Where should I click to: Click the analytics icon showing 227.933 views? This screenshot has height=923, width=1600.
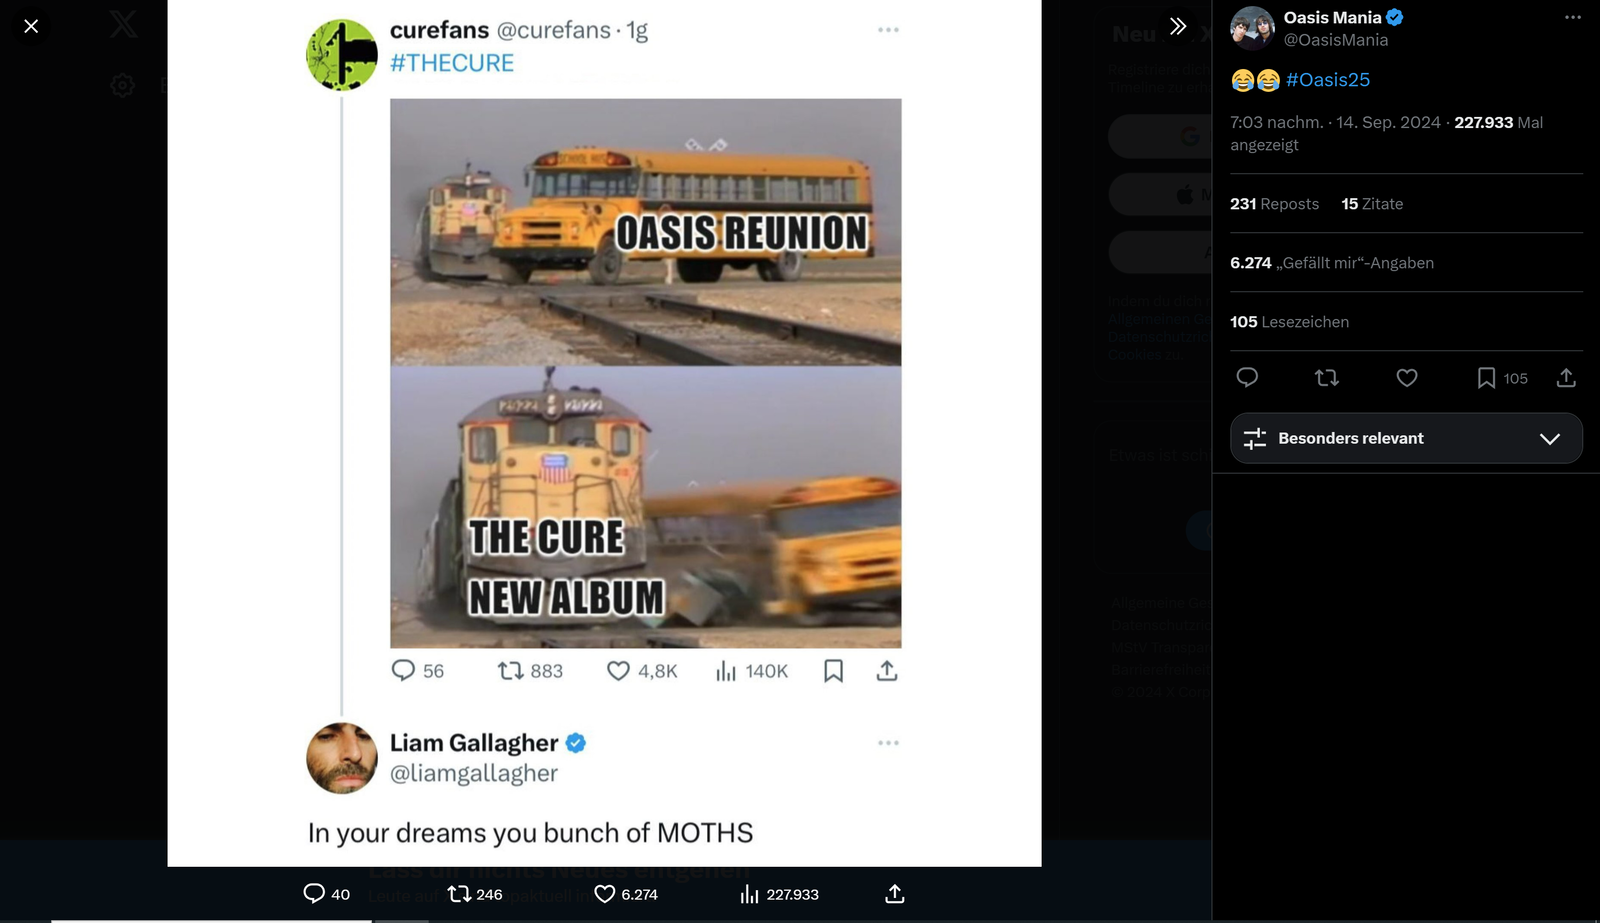[x=748, y=894]
